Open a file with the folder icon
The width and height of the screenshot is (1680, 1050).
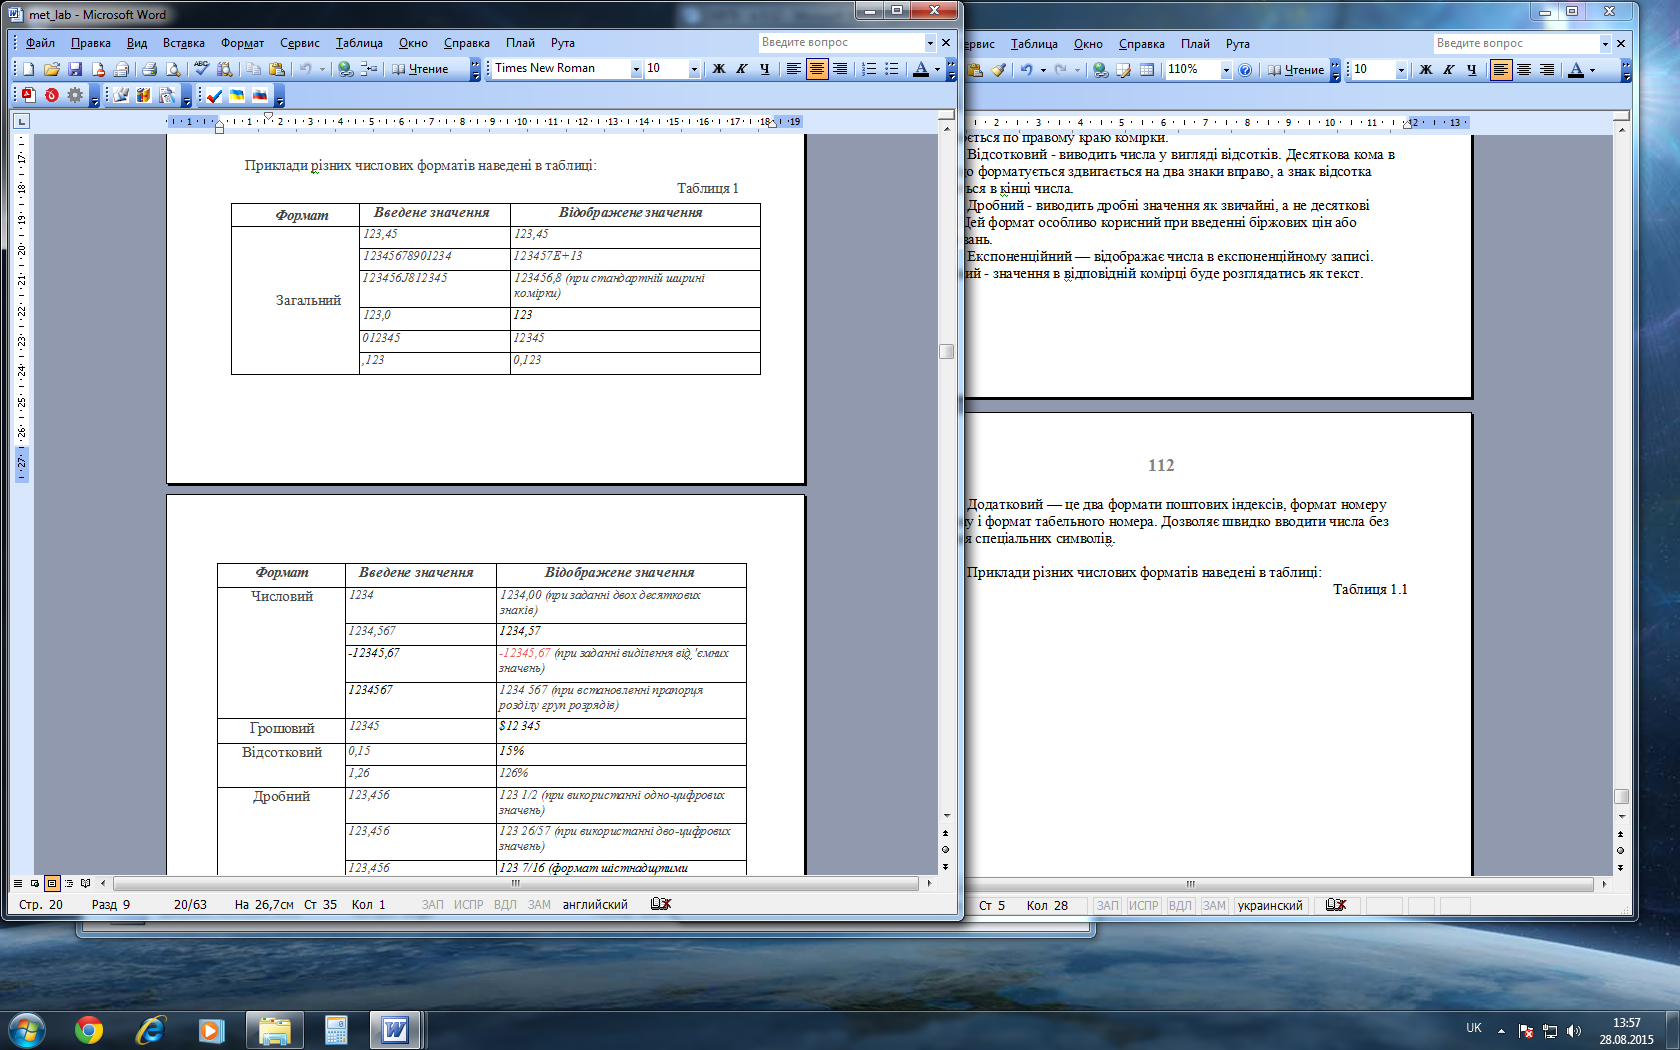pos(51,69)
